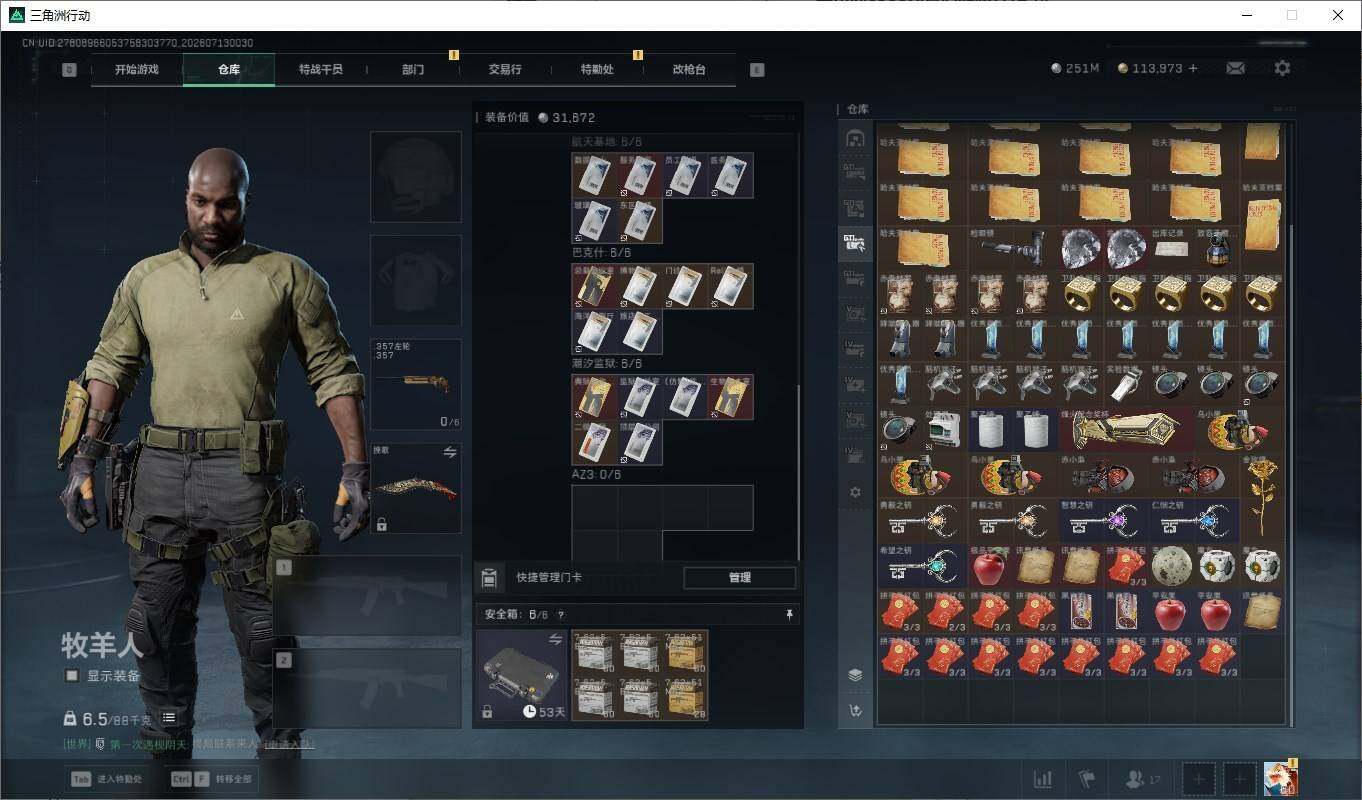The image size is (1362, 800).
Task: Select the golden rose item
Action: coord(1262,497)
